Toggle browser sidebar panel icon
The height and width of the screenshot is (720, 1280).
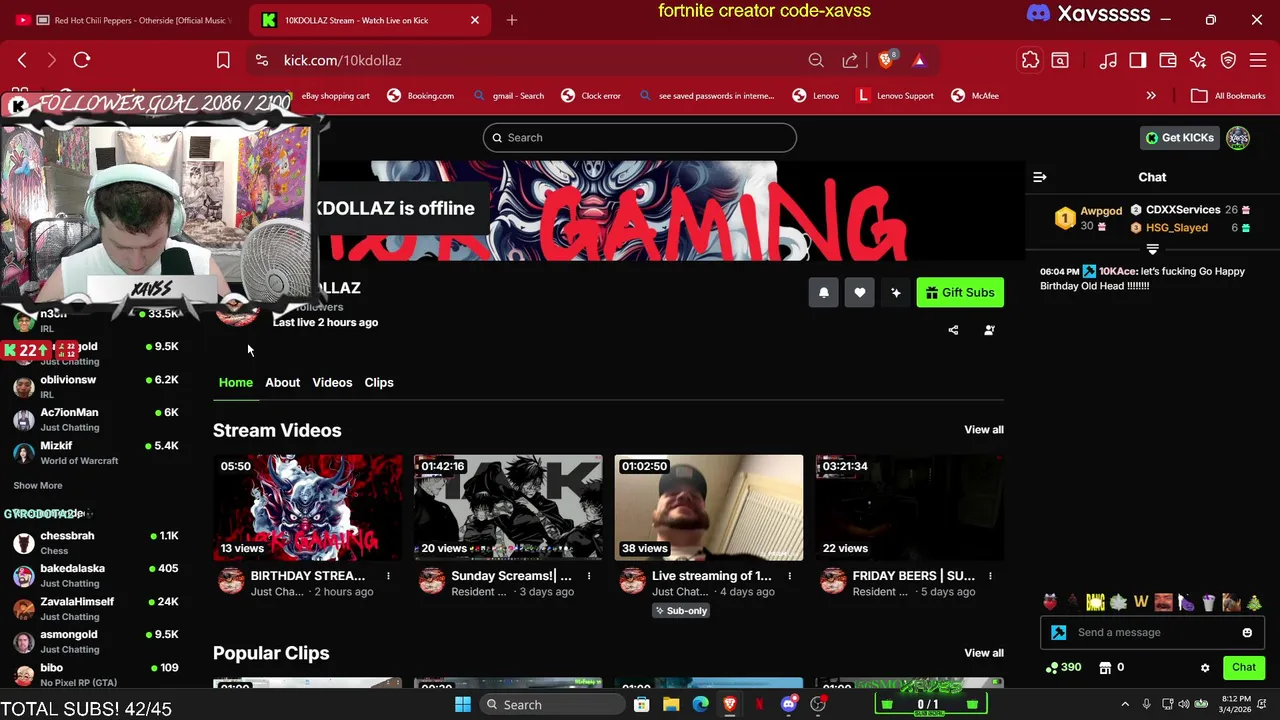click(x=1138, y=60)
